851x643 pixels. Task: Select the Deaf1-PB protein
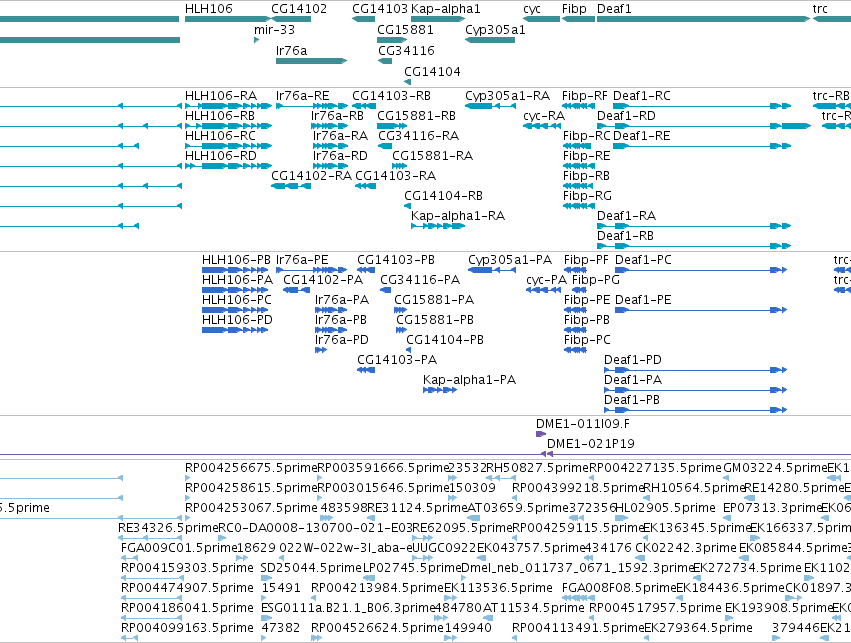695,410
